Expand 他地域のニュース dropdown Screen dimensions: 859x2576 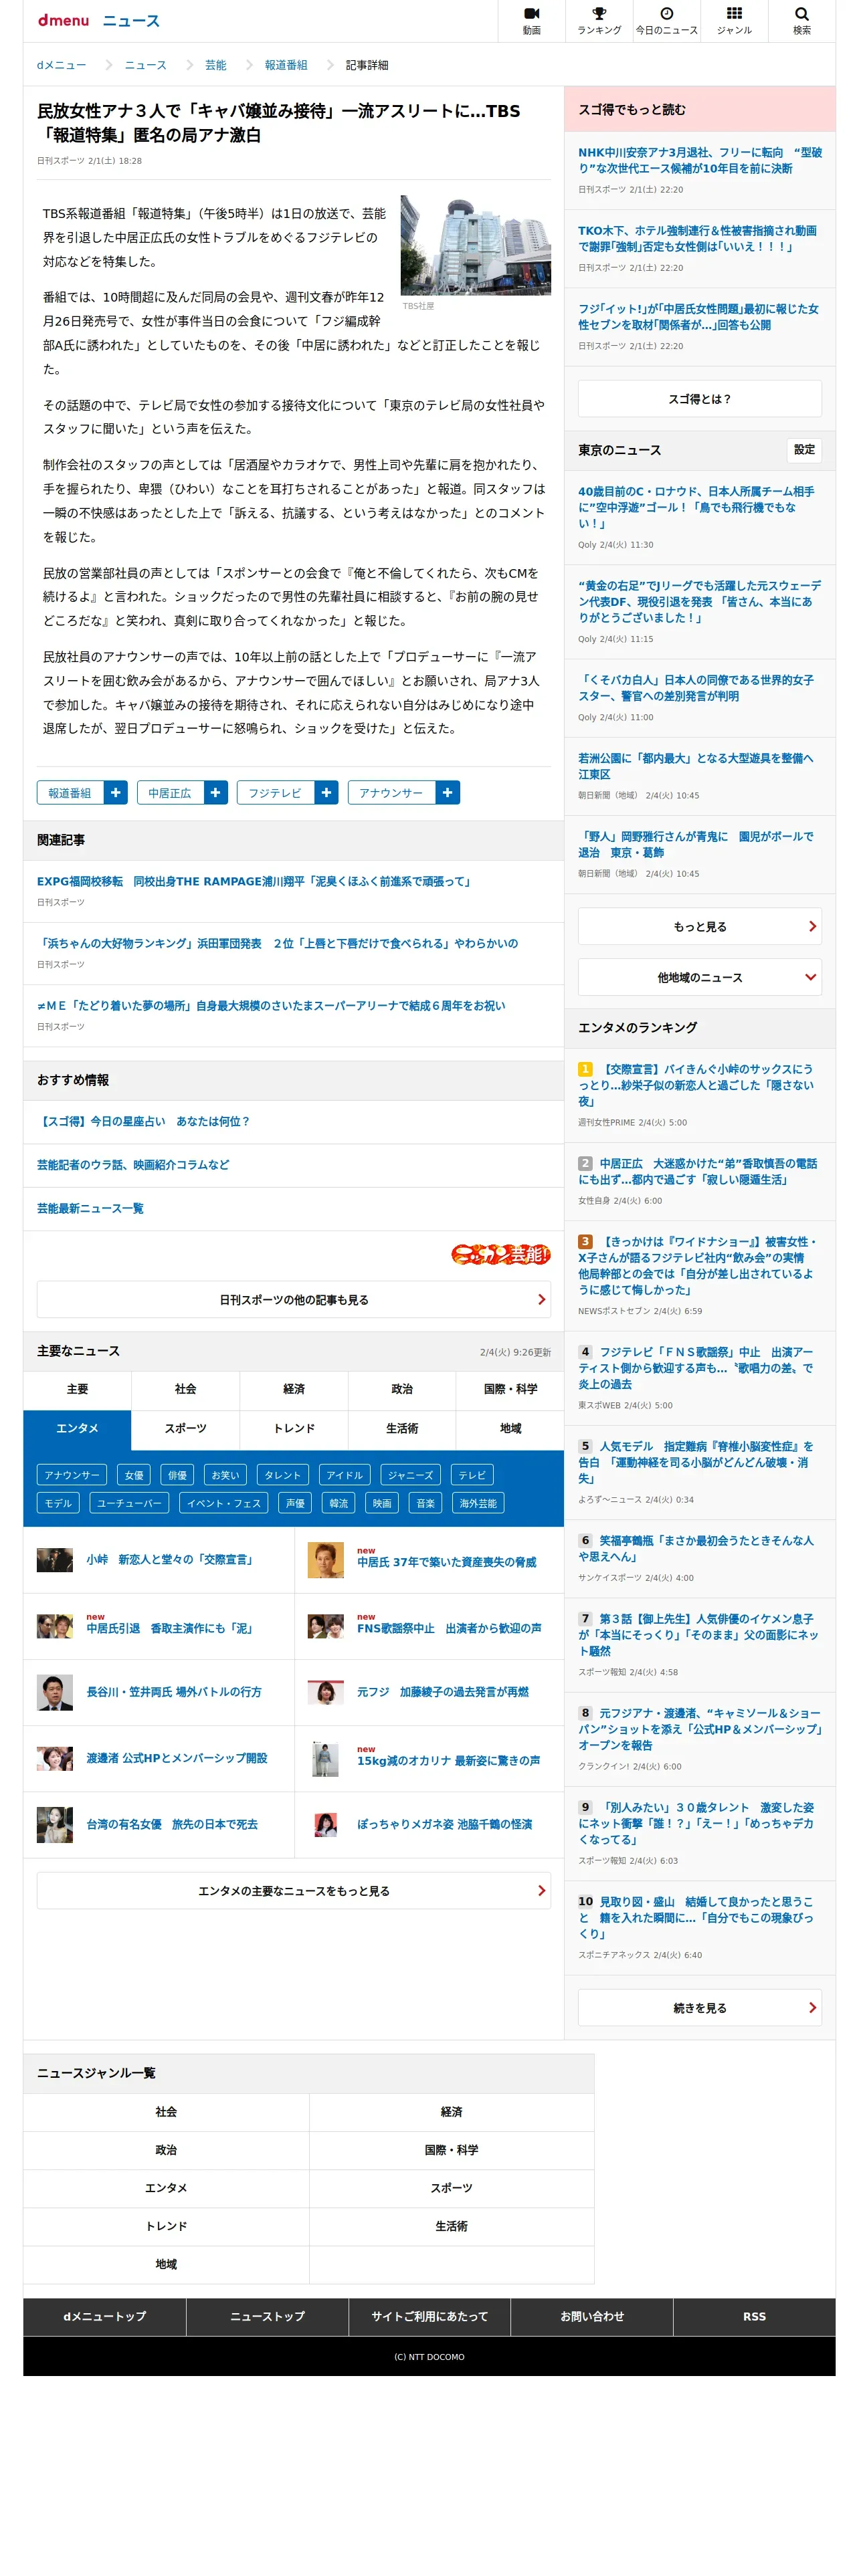pos(699,977)
